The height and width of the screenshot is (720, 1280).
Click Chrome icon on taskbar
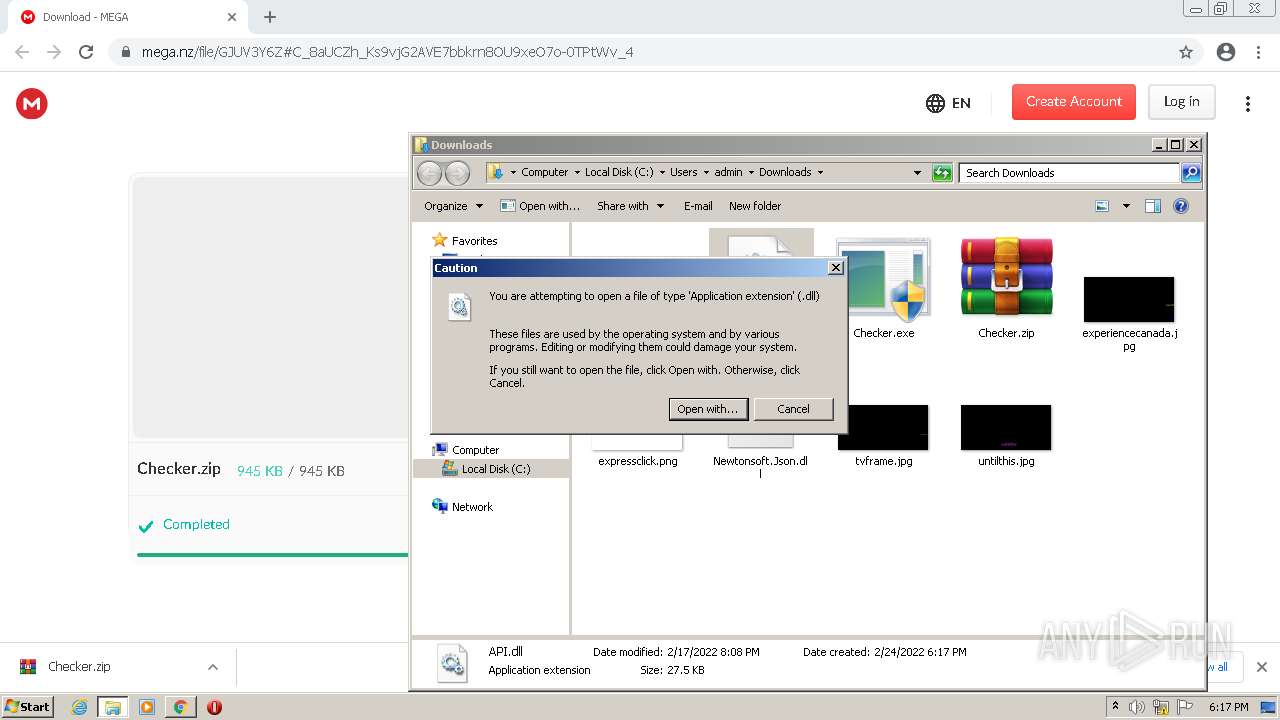pos(181,707)
